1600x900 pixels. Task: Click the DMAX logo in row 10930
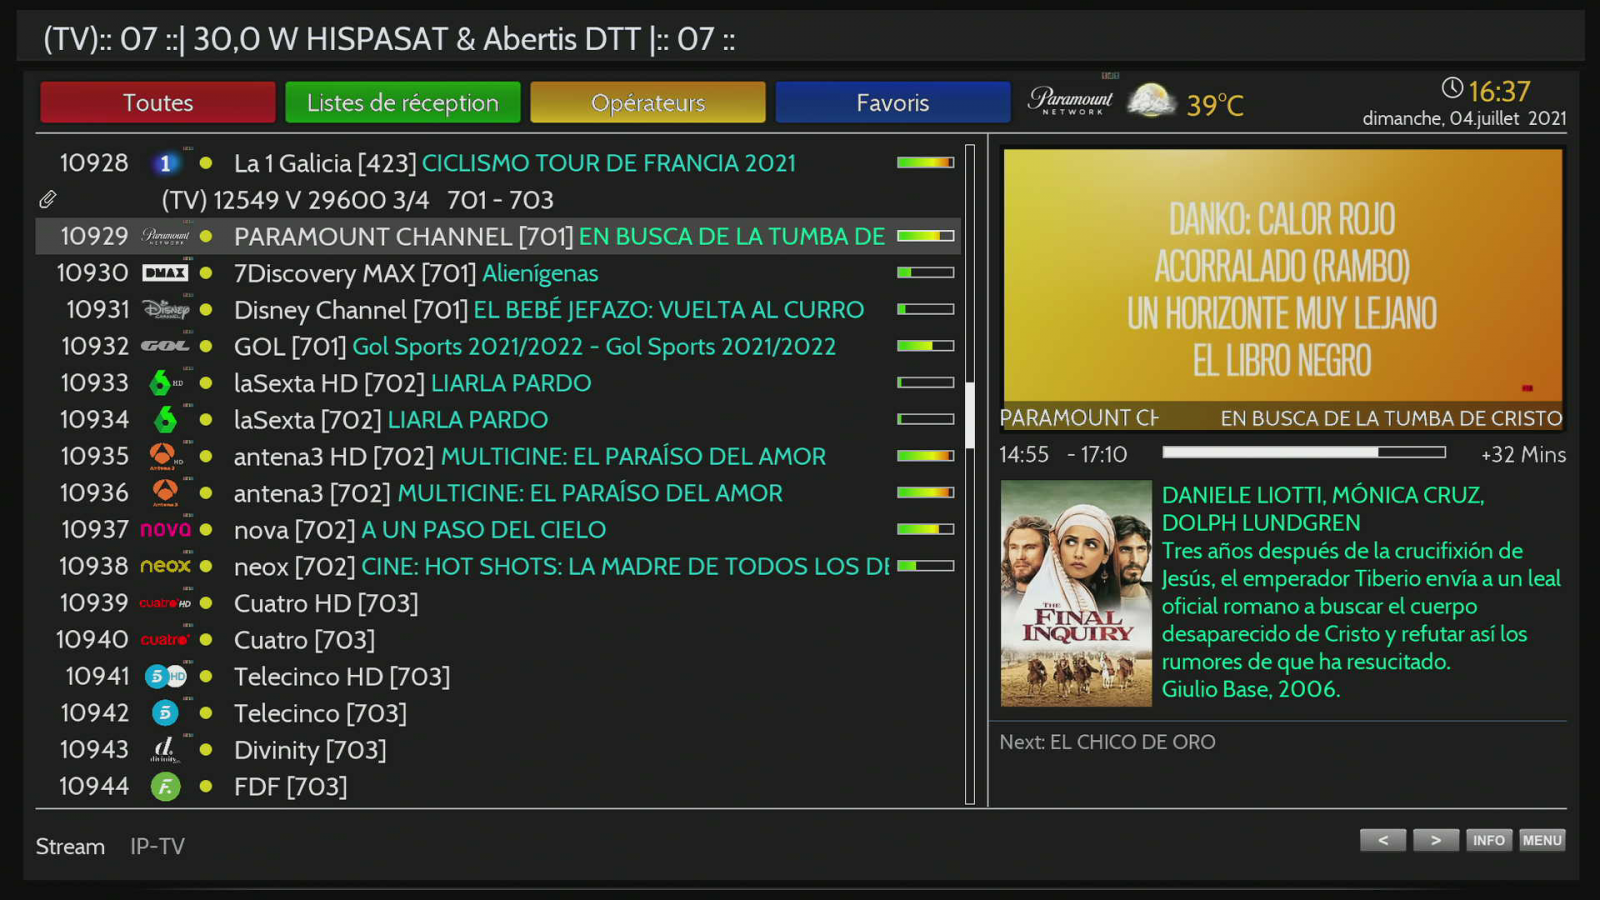165,273
